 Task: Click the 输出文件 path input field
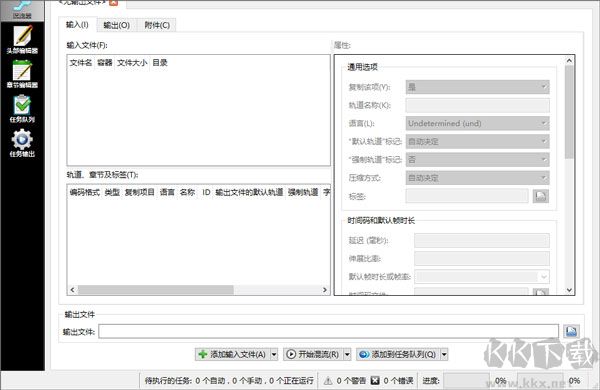pyautogui.click(x=328, y=331)
